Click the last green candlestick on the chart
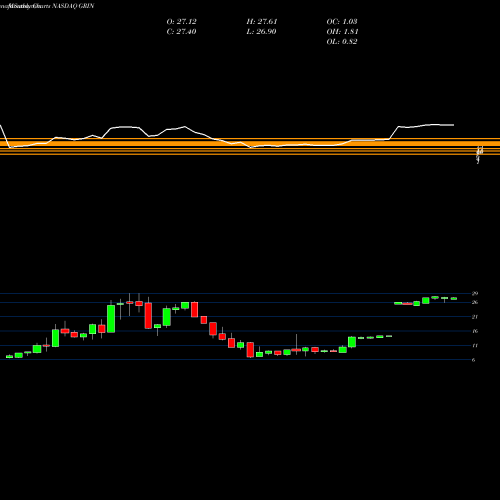This screenshot has height=500, width=500. tap(454, 299)
